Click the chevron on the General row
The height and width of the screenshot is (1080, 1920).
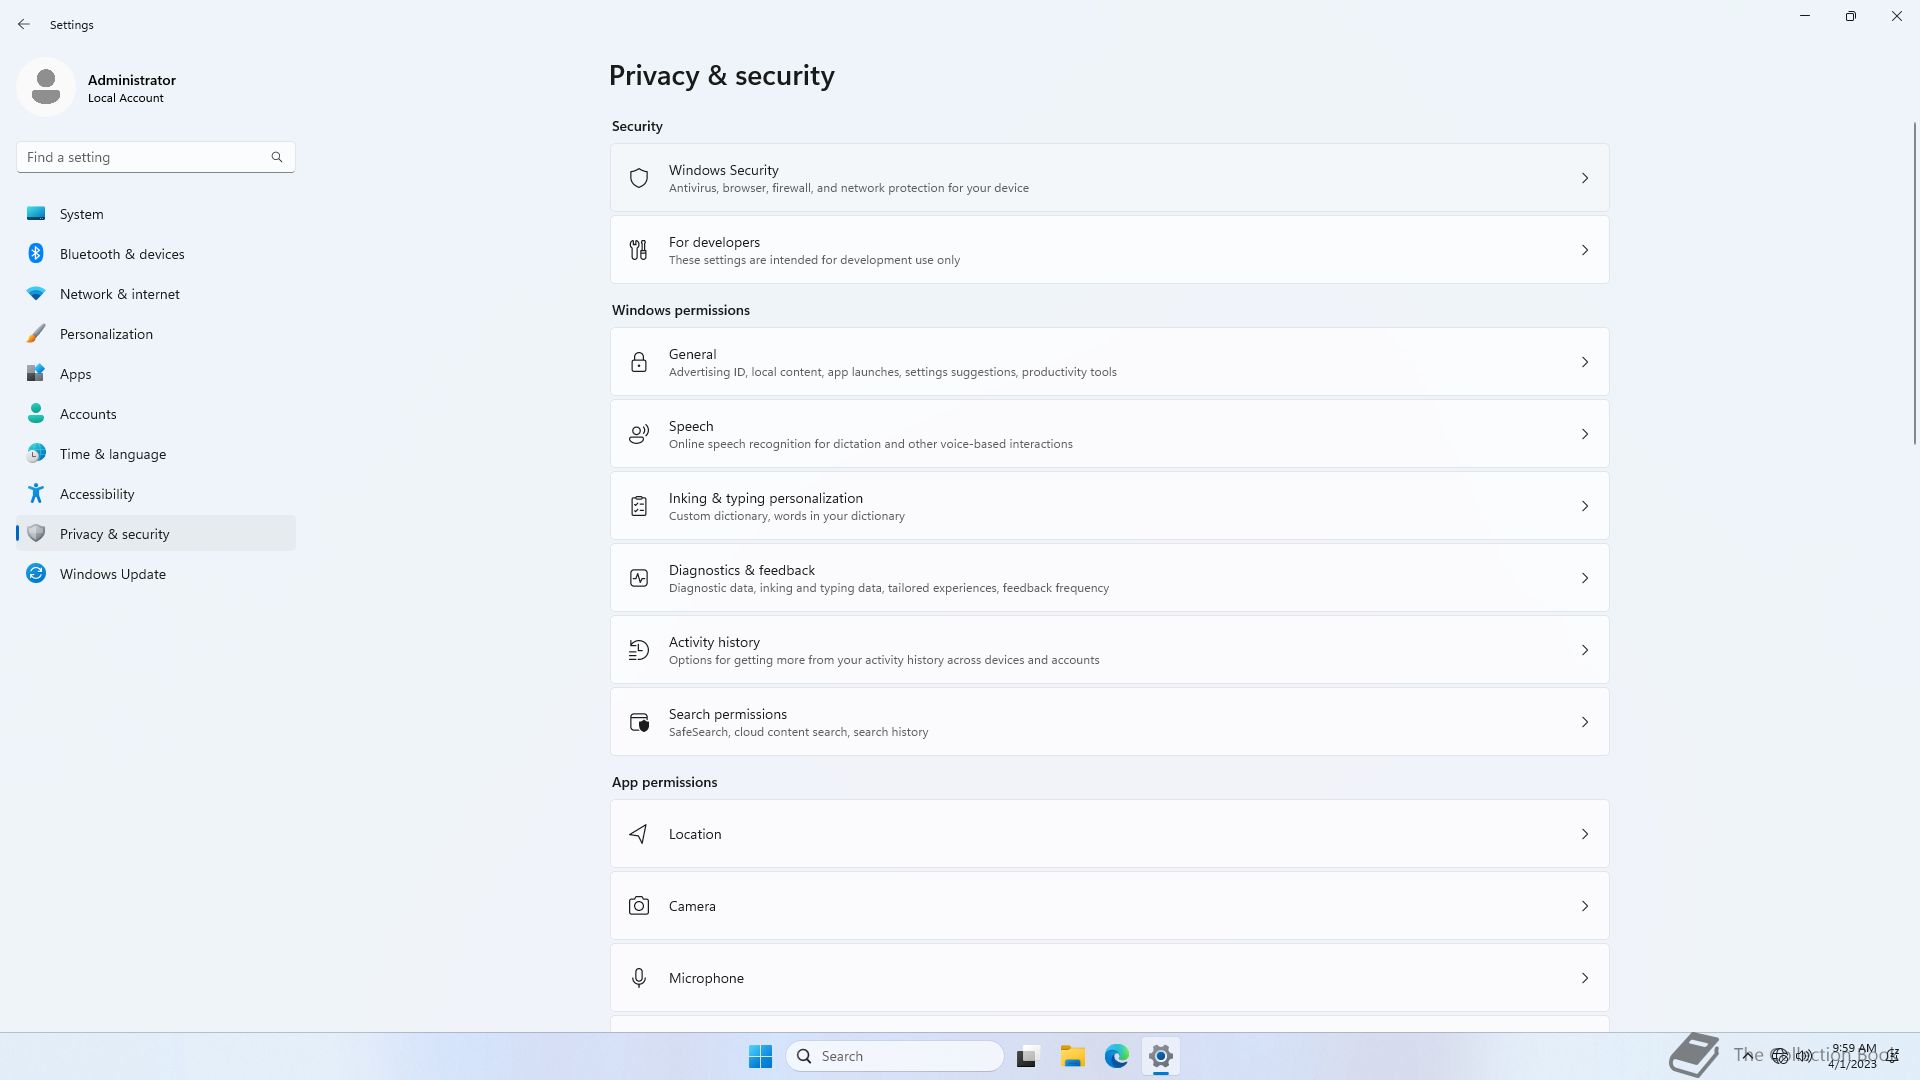(x=1585, y=362)
